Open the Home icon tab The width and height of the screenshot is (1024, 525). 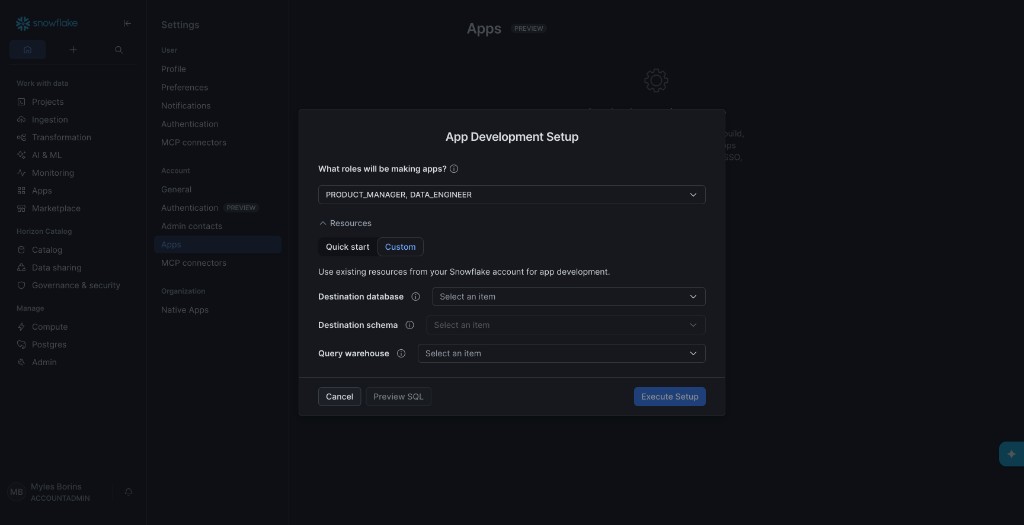pyautogui.click(x=27, y=50)
